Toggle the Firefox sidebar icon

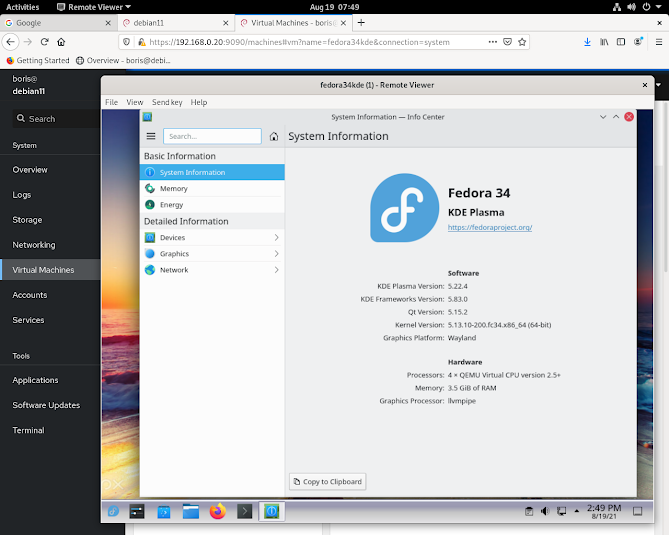(621, 42)
